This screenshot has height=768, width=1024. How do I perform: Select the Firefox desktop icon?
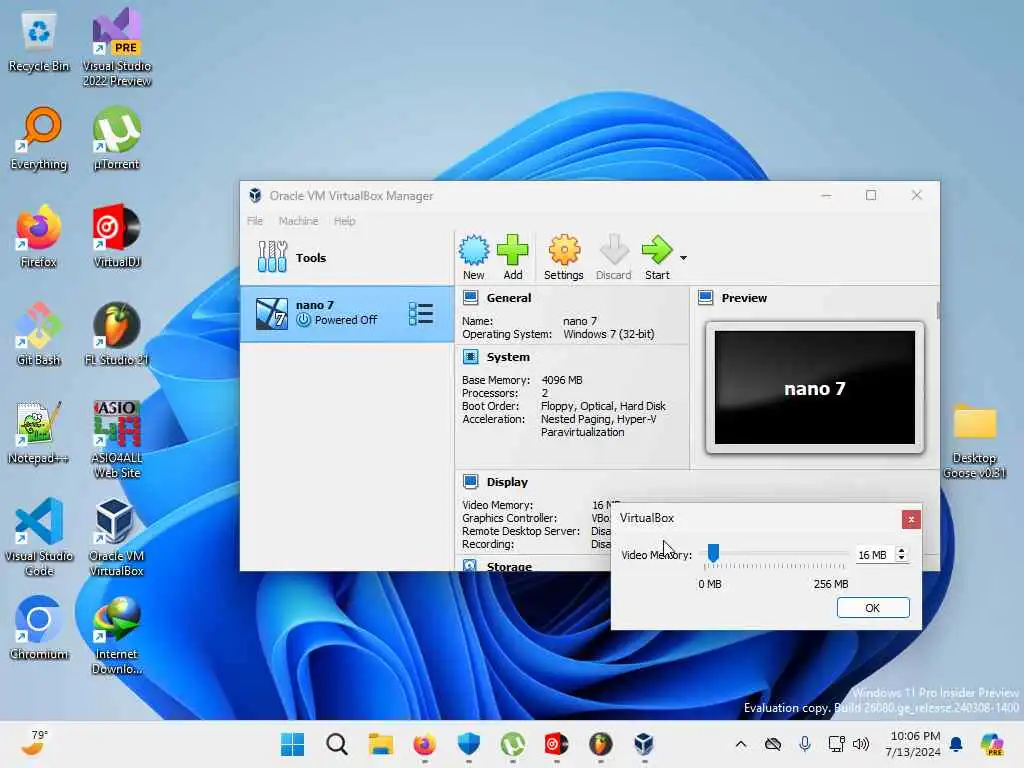(39, 236)
